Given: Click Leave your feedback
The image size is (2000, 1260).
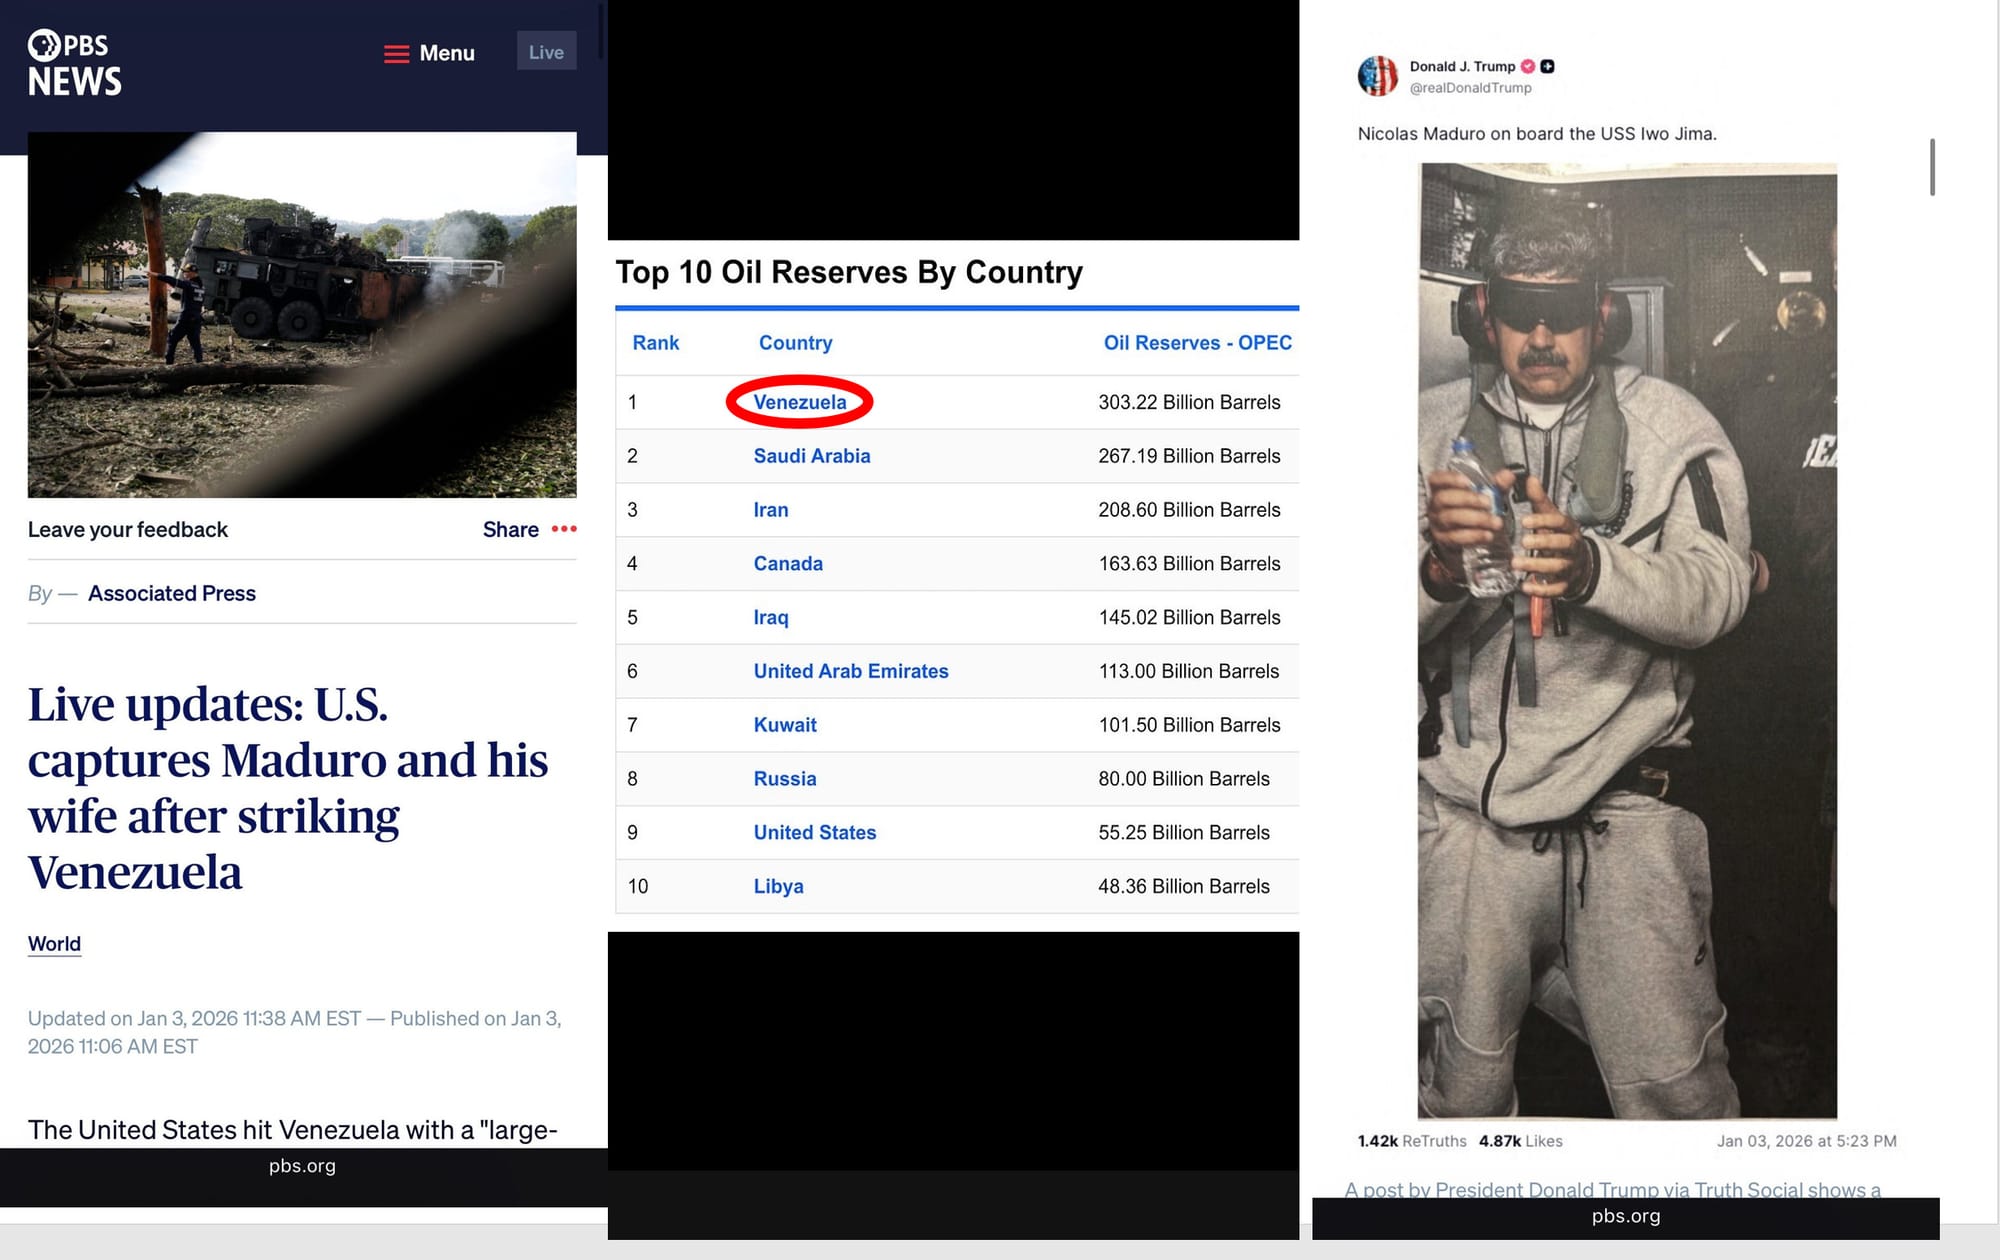Looking at the screenshot, I should pyautogui.click(x=128, y=530).
